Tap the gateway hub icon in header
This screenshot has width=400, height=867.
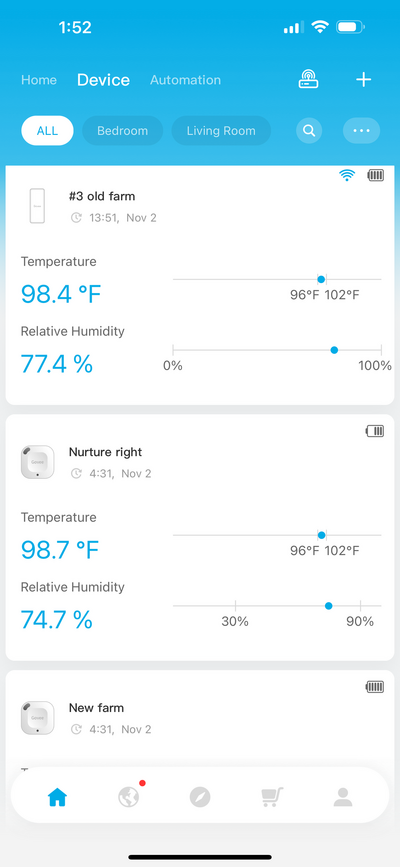point(308,80)
